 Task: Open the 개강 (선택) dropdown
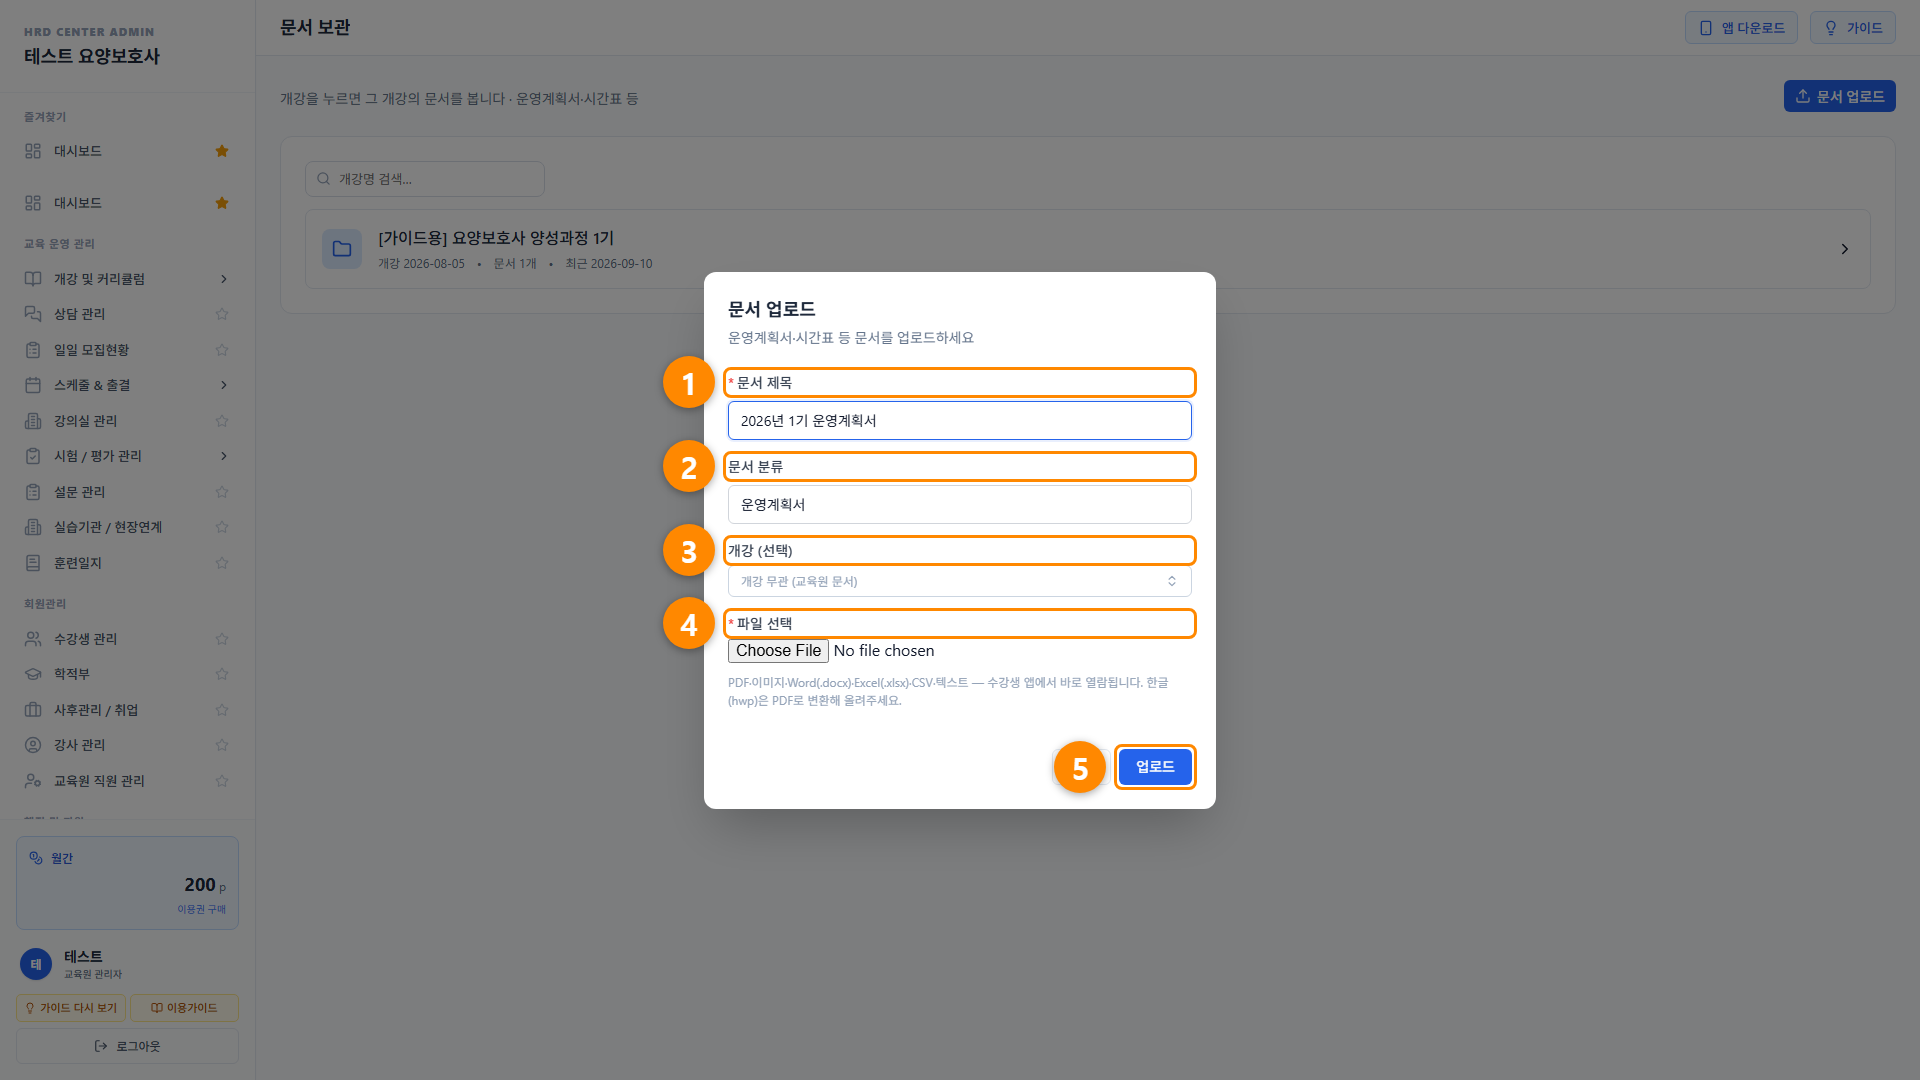click(x=960, y=581)
